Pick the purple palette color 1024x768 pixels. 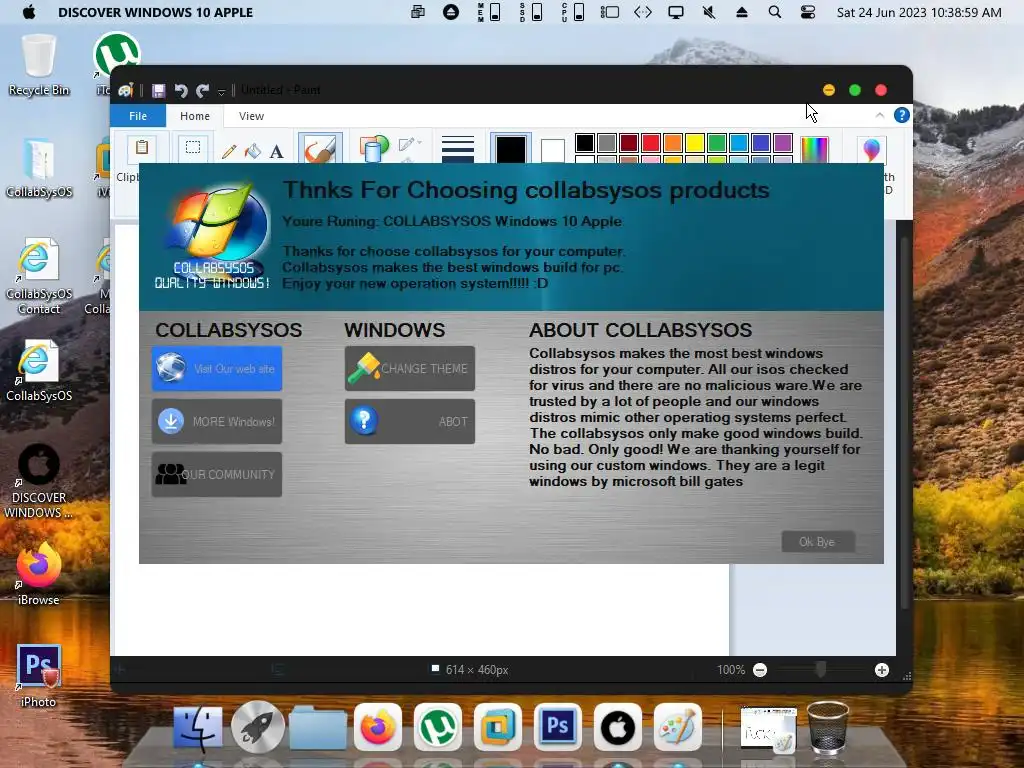(783, 142)
